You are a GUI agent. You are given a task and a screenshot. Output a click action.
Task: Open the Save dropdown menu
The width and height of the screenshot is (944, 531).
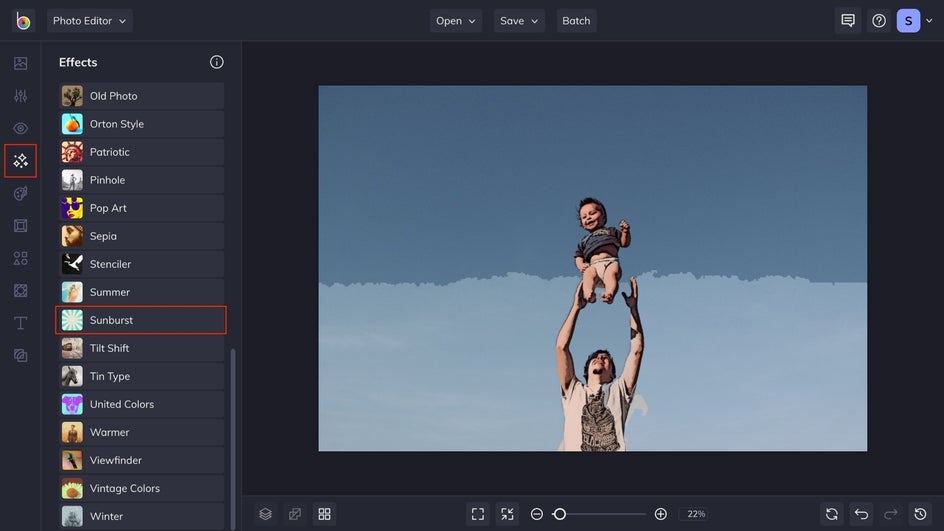(518, 21)
